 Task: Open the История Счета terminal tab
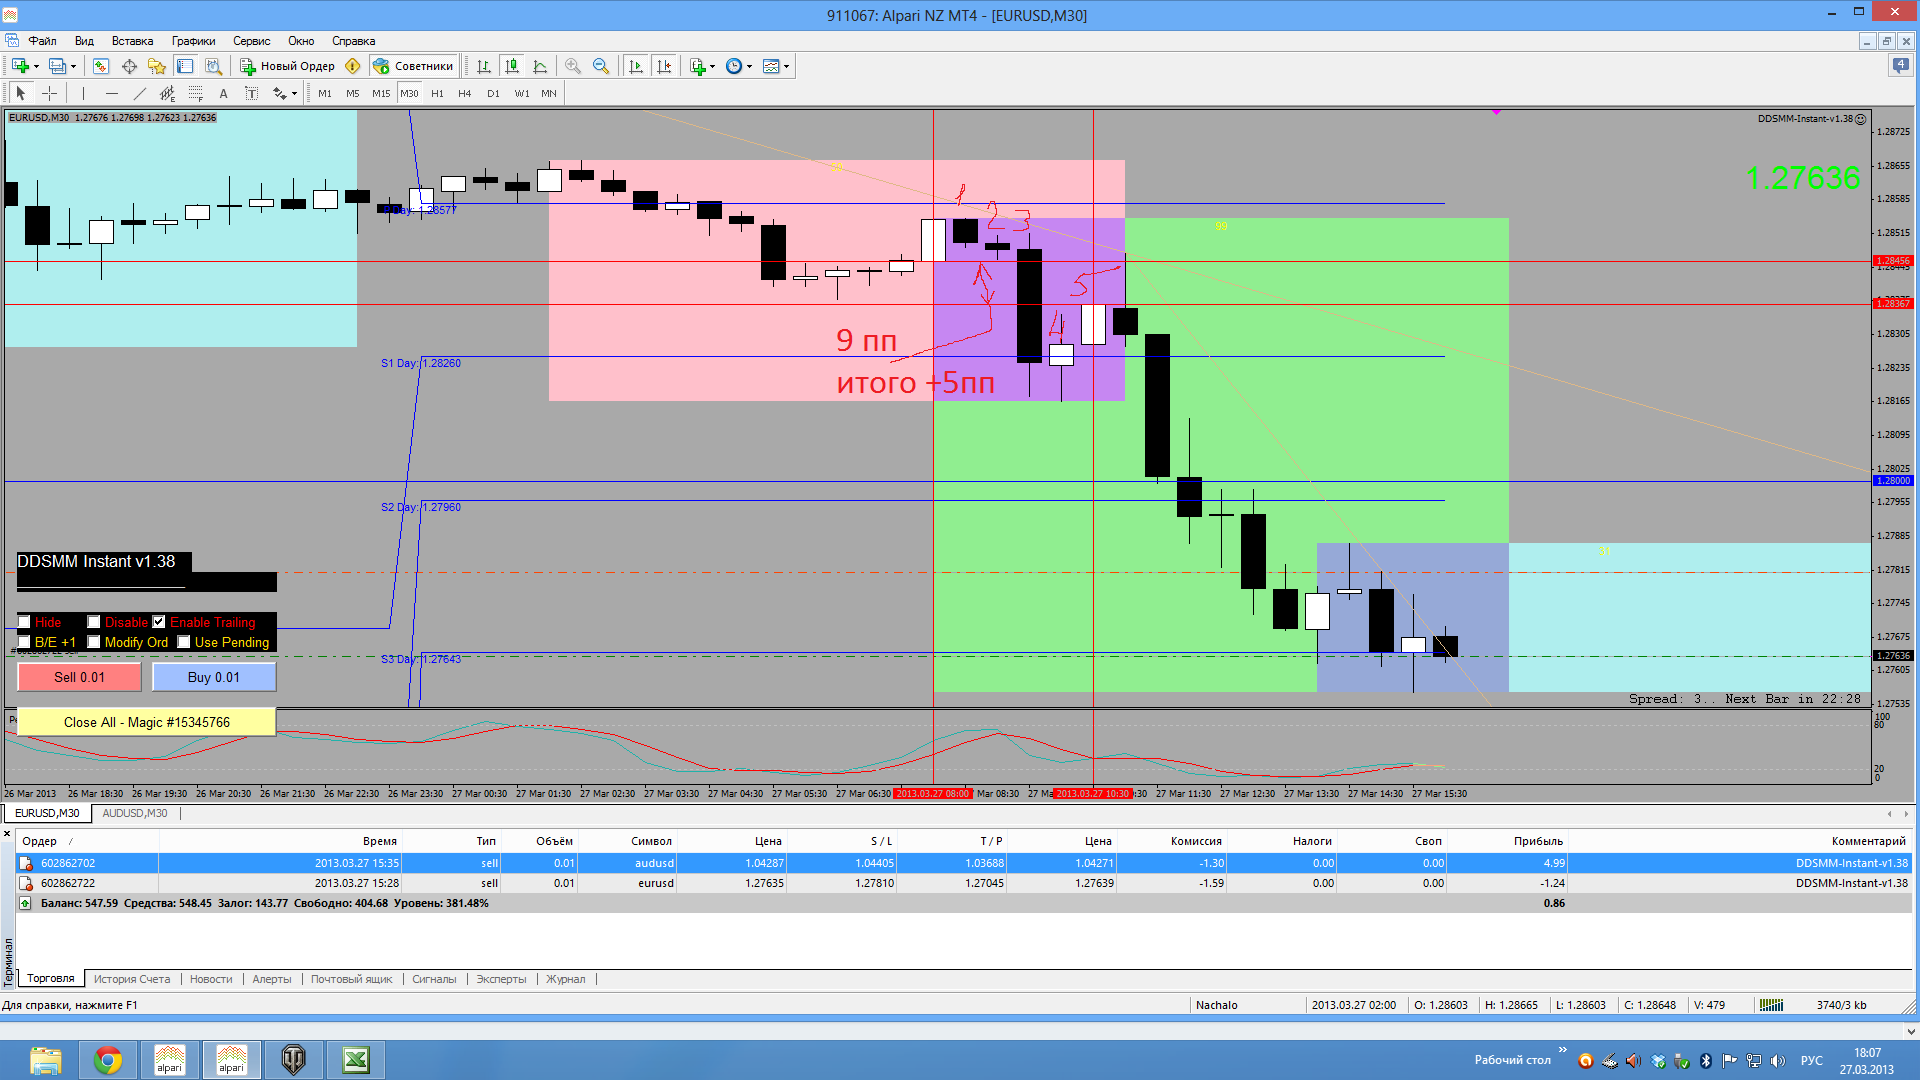click(x=132, y=979)
